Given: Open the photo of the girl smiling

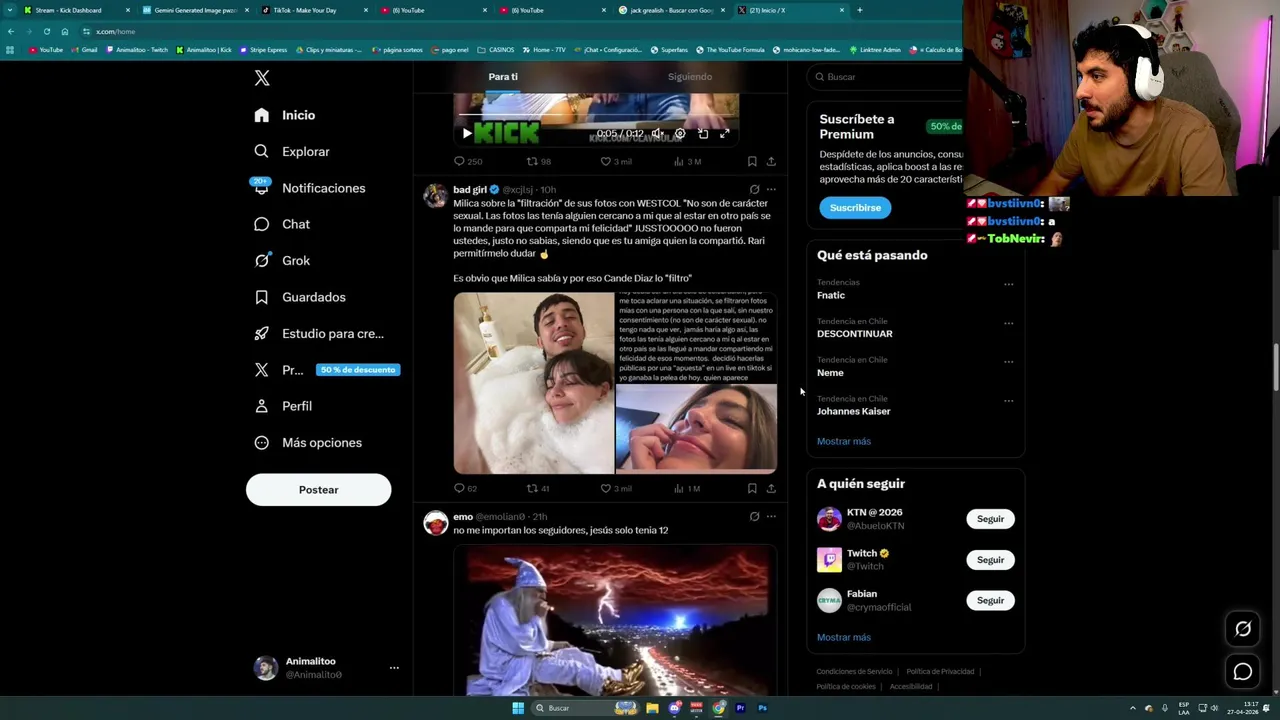Looking at the screenshot, I should 696,428.
